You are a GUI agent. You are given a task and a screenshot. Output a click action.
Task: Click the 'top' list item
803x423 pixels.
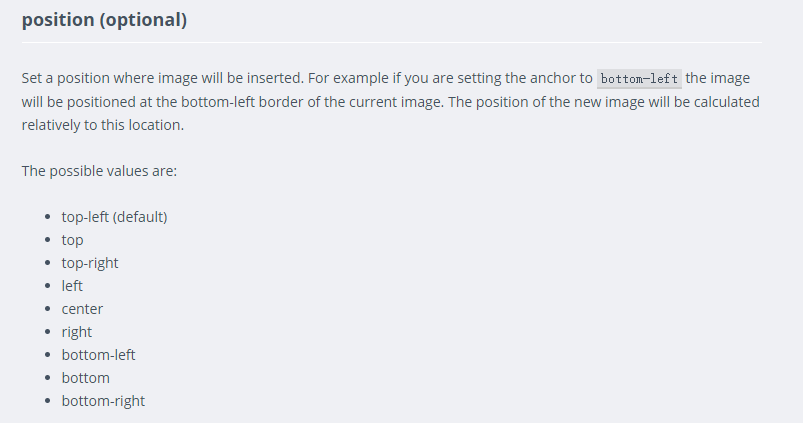click(72, 240)
